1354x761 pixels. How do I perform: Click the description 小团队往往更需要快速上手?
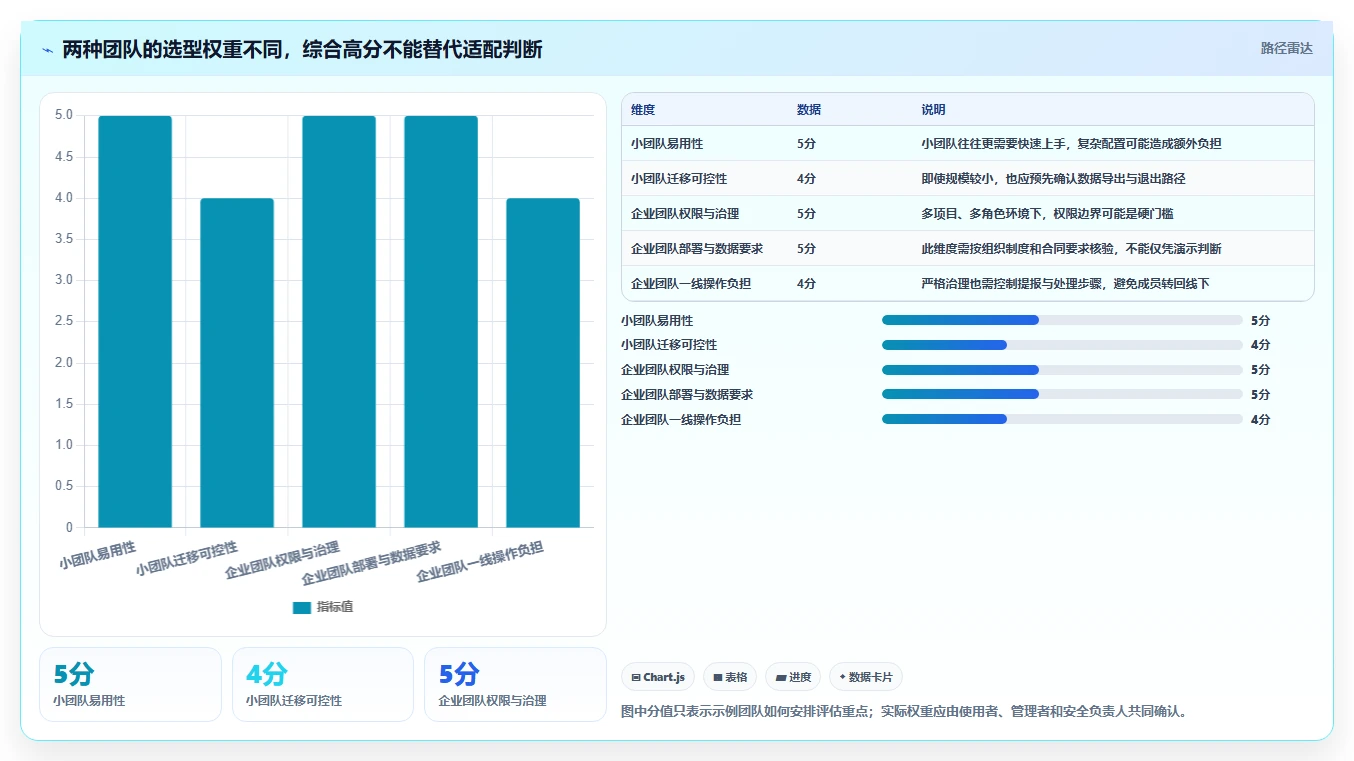(993, 144)
